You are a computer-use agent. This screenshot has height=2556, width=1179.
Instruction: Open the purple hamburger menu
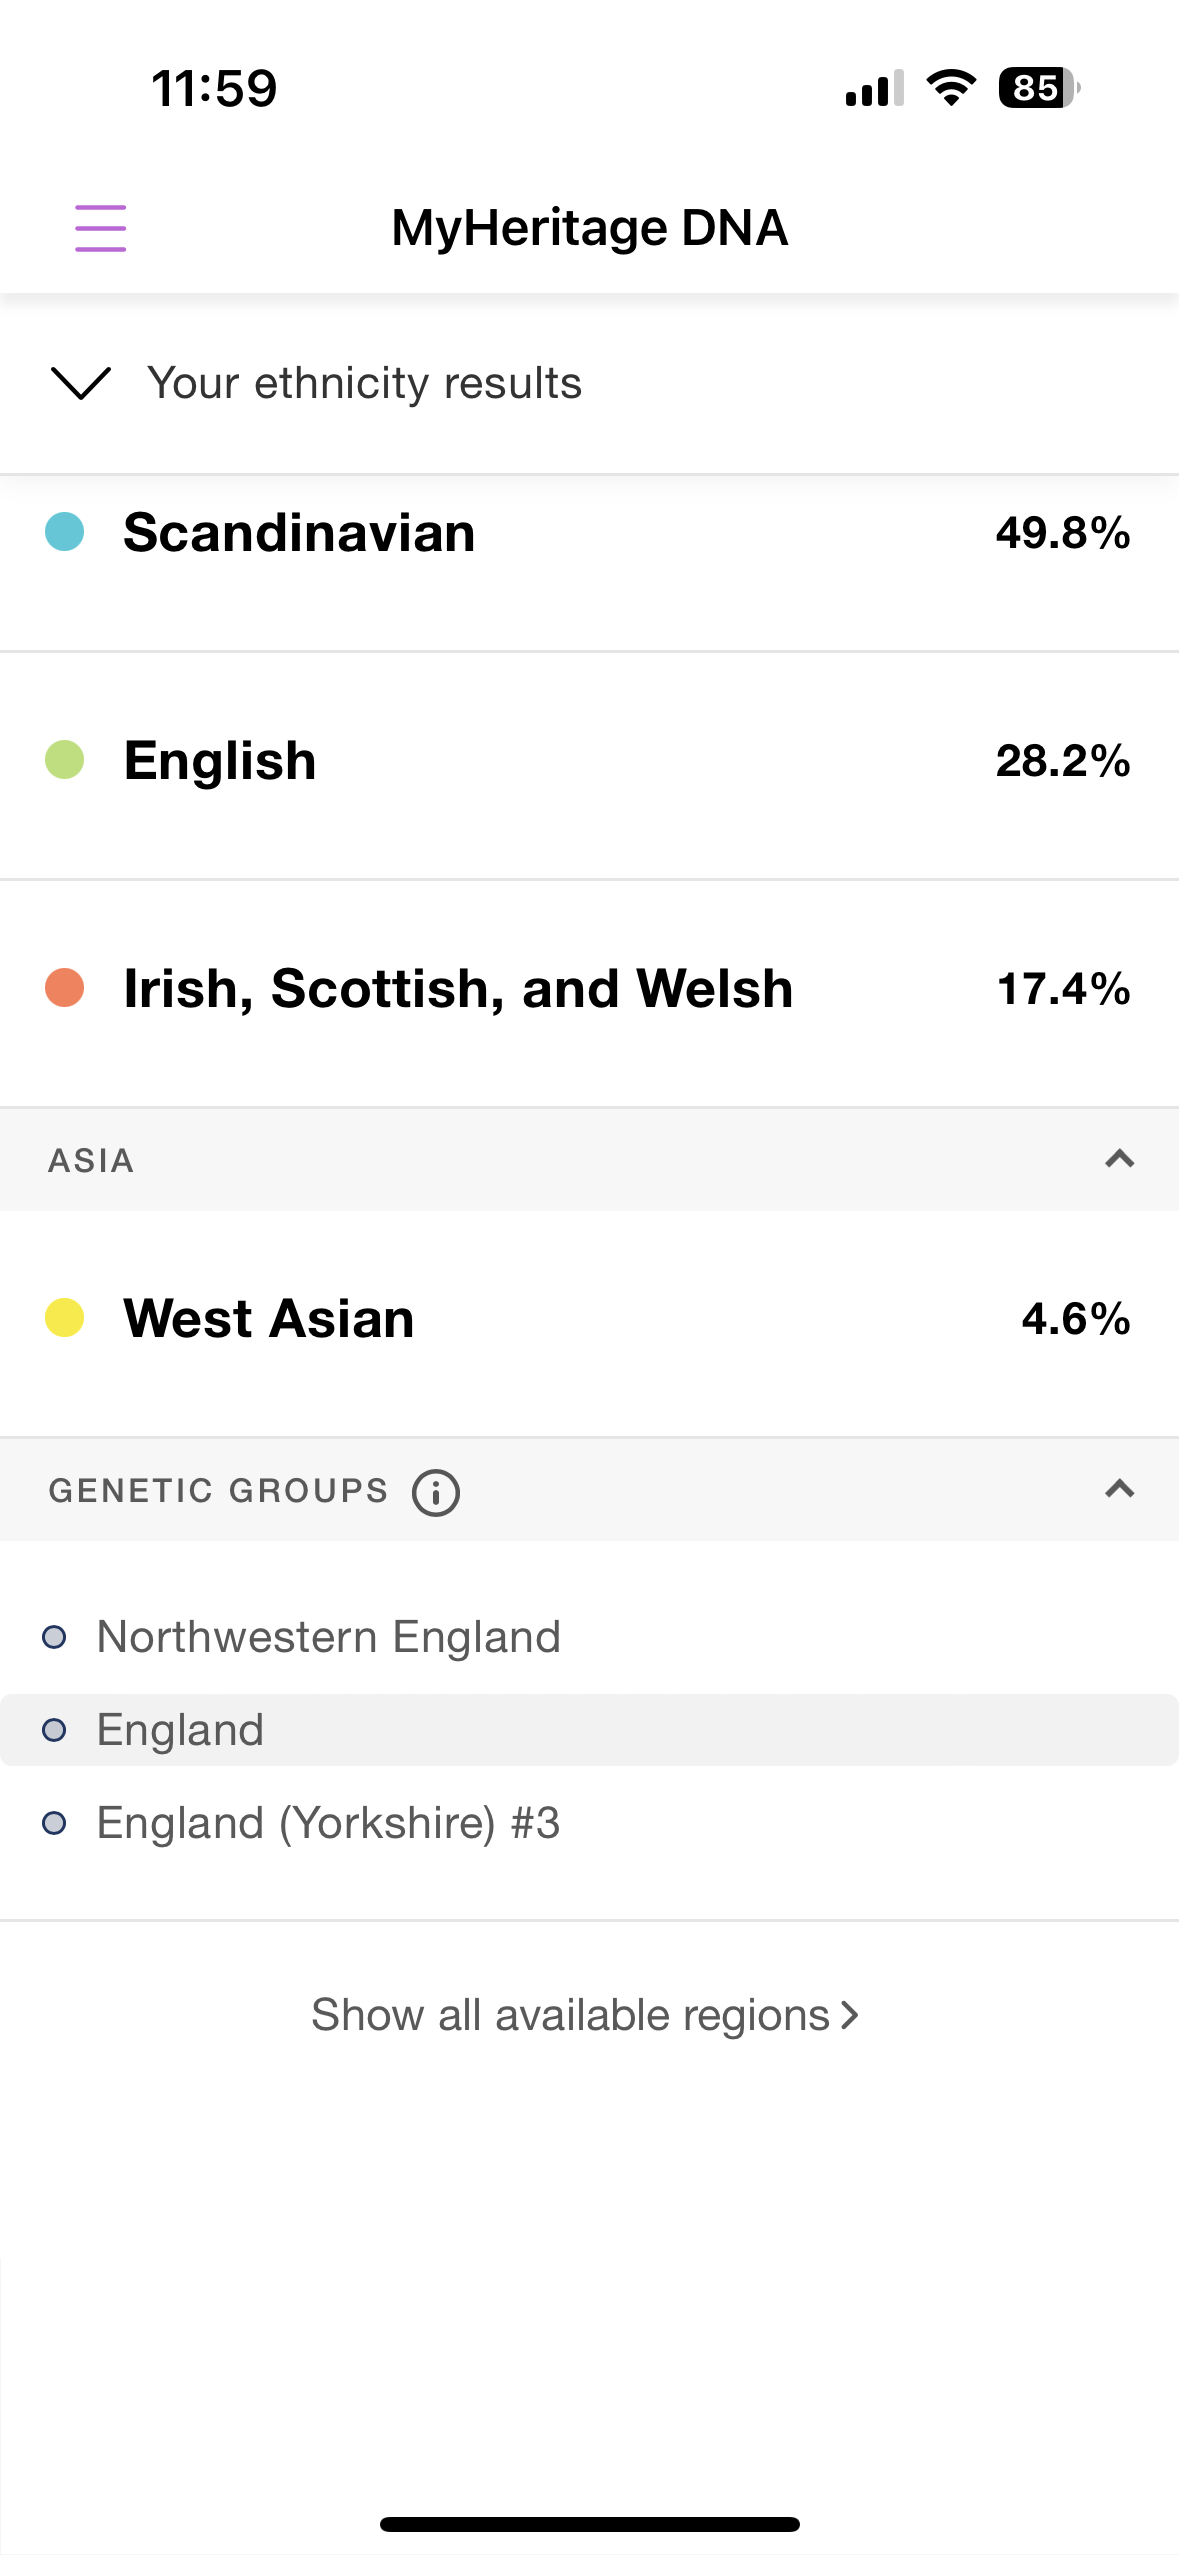click(x=100, y=228)
